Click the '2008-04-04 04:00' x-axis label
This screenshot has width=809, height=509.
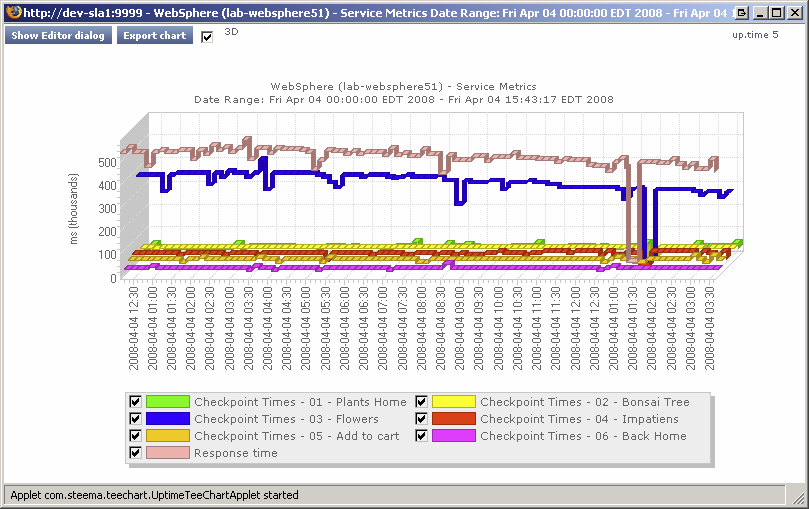tap(268, 329)
